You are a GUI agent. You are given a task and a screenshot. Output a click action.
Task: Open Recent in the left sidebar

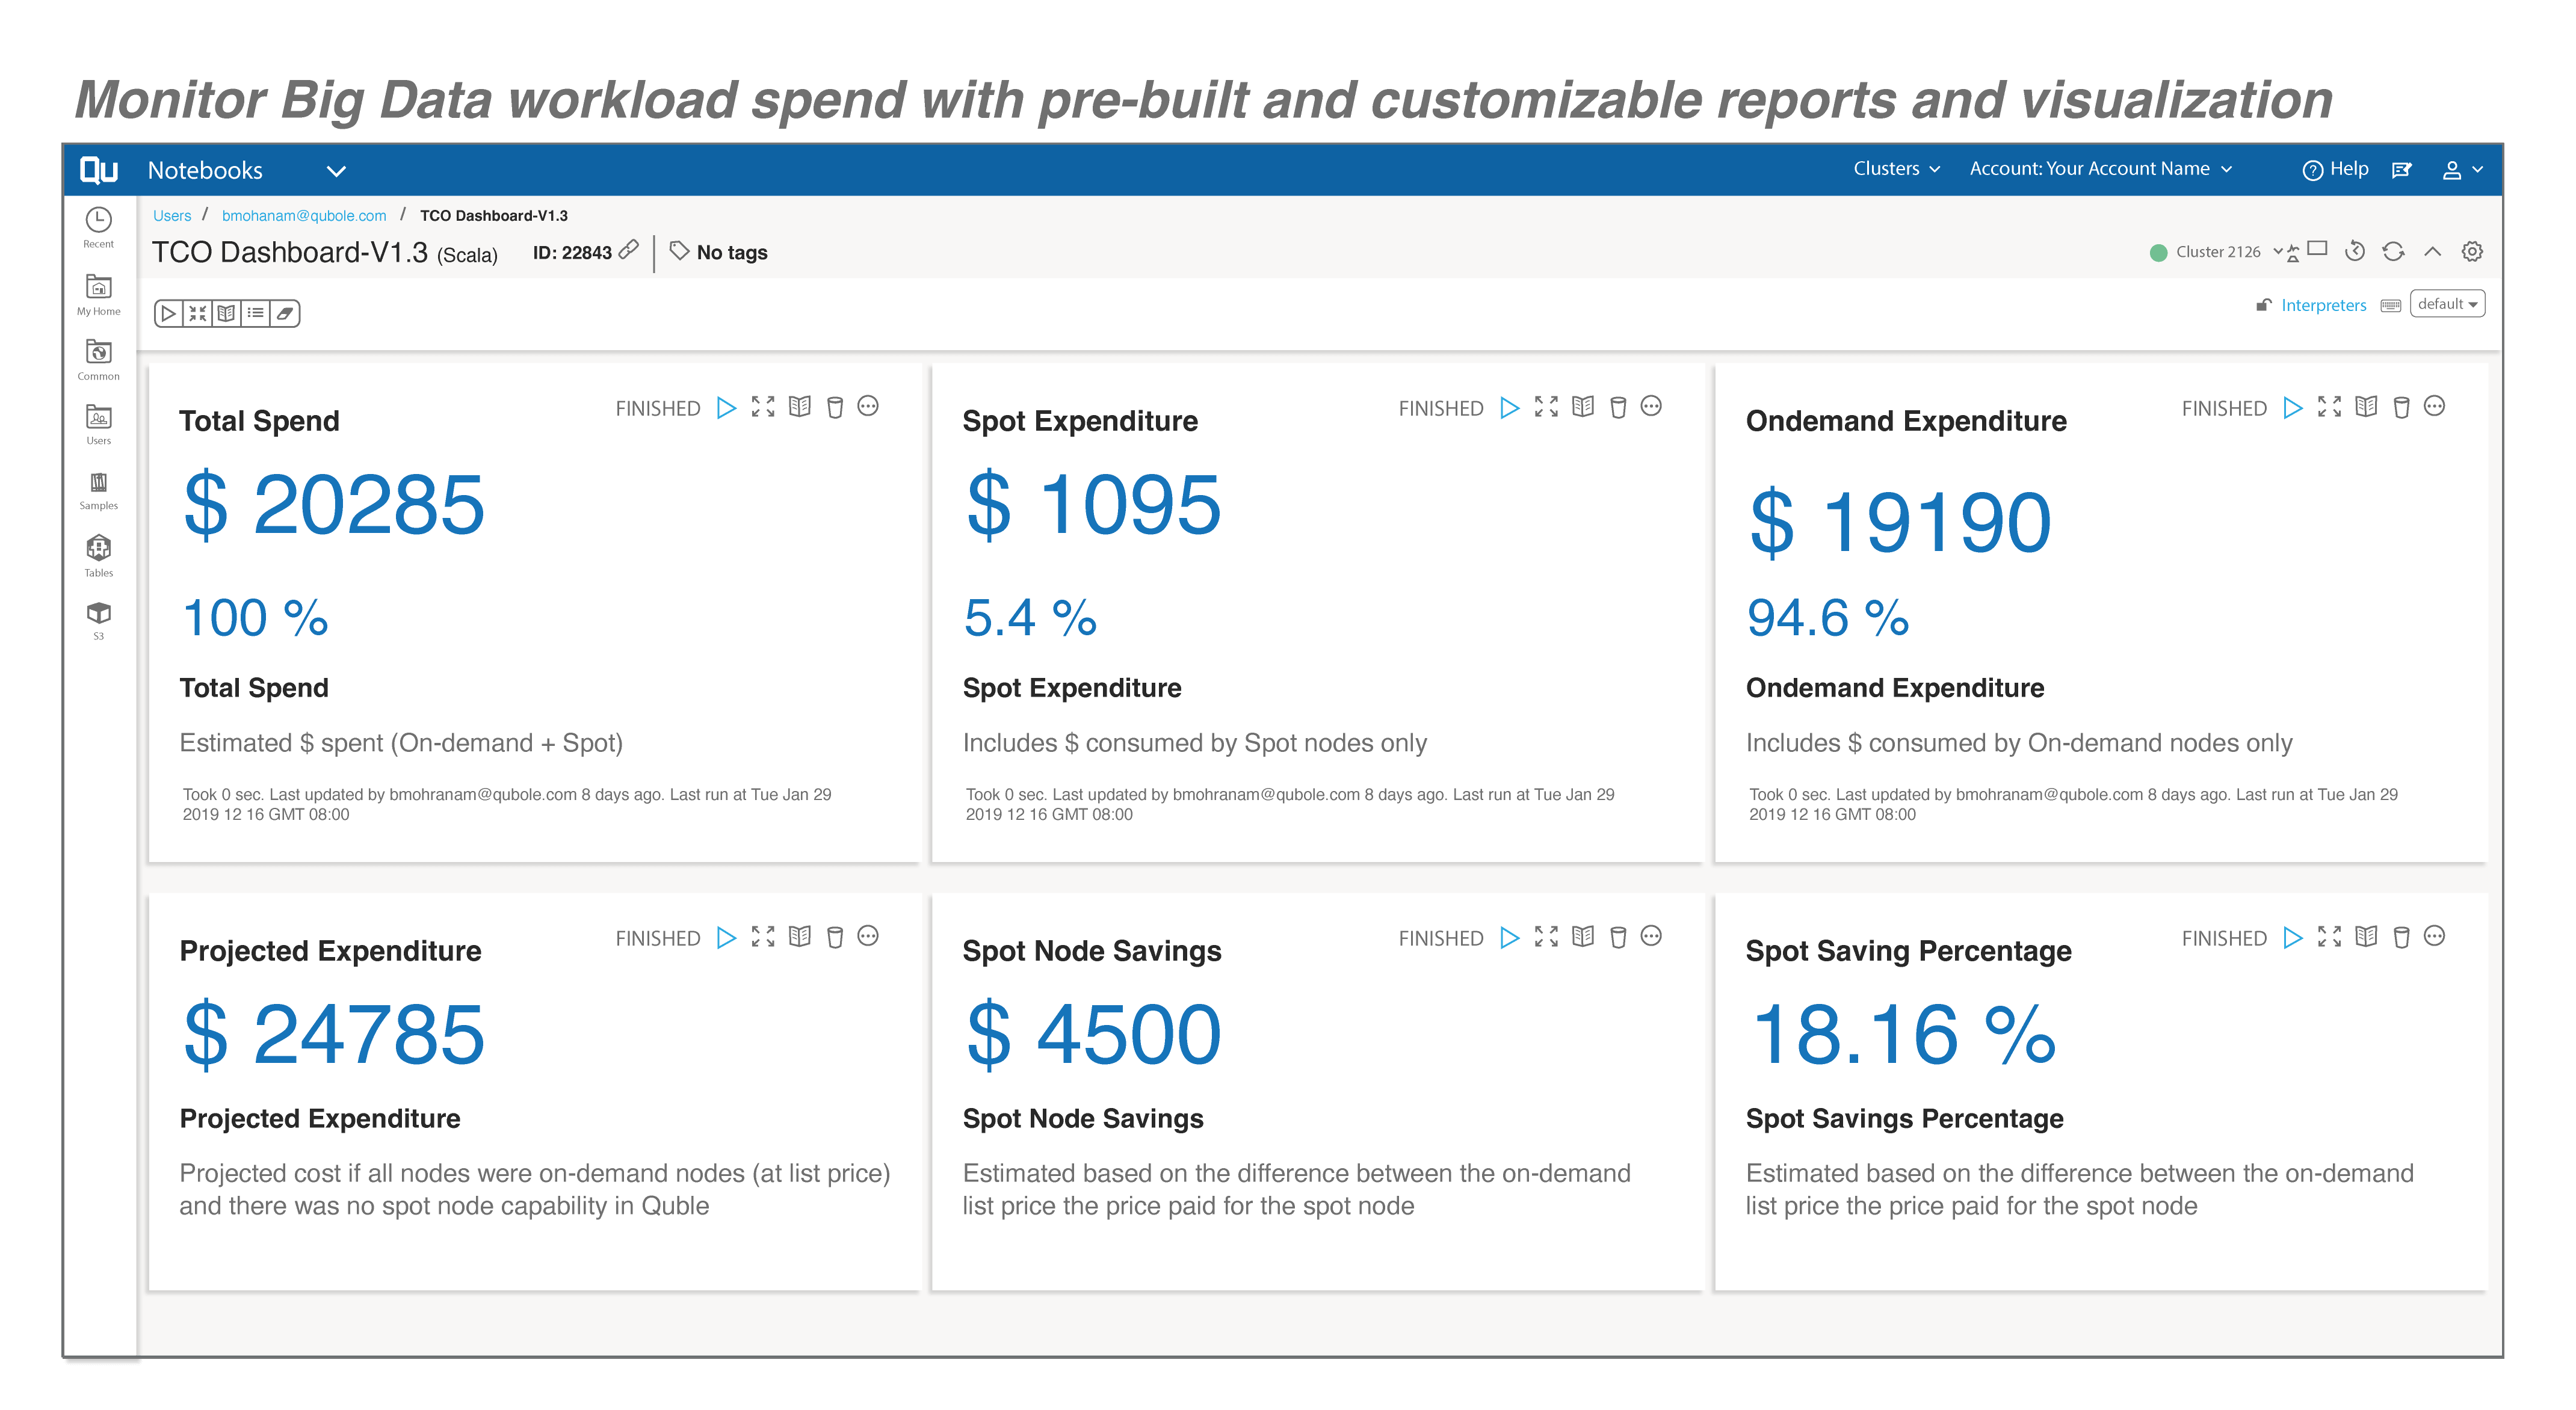coord(98,227)
